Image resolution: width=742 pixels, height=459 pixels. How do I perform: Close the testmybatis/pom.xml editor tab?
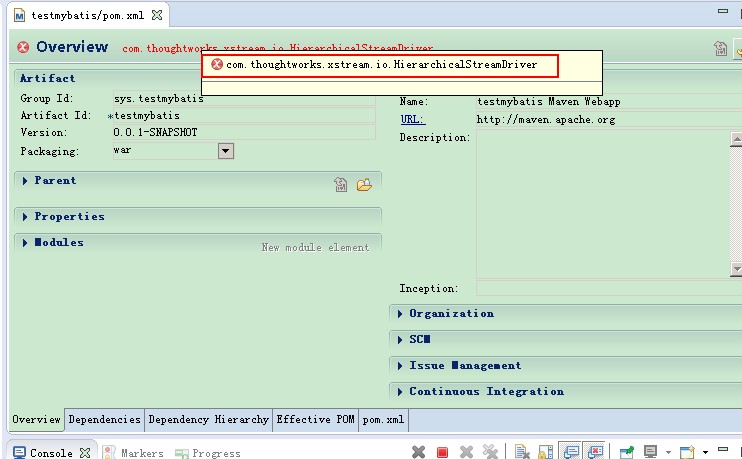(x=157, y=15)
